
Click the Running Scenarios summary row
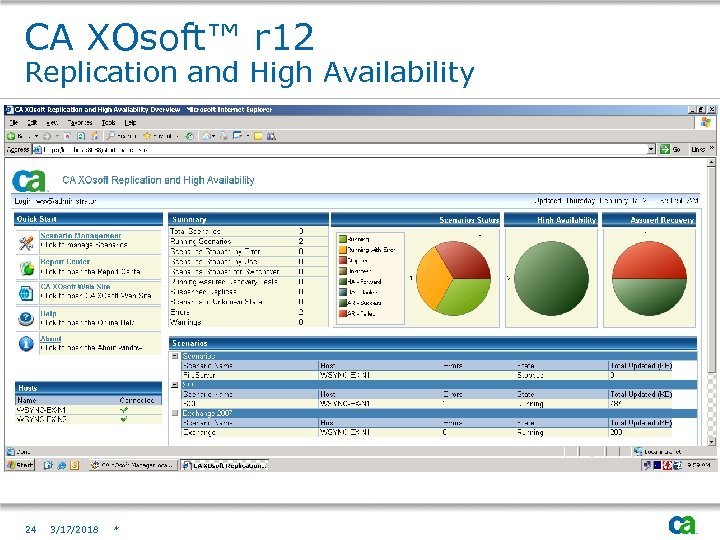click(248, 241)
